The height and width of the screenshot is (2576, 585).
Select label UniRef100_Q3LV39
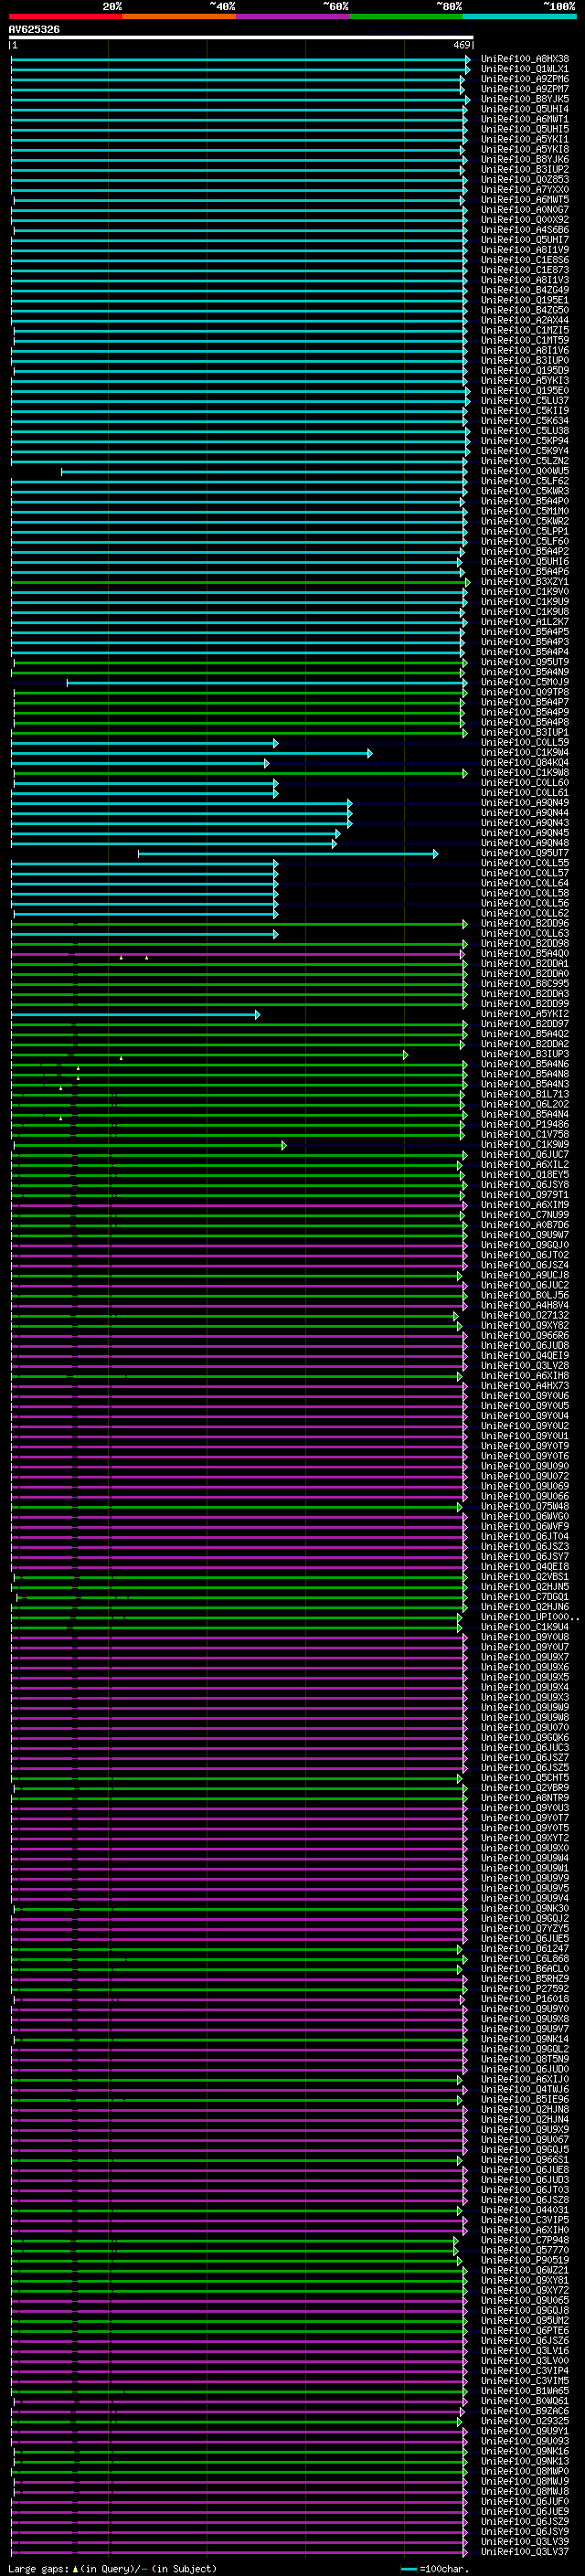[524, 2541]
